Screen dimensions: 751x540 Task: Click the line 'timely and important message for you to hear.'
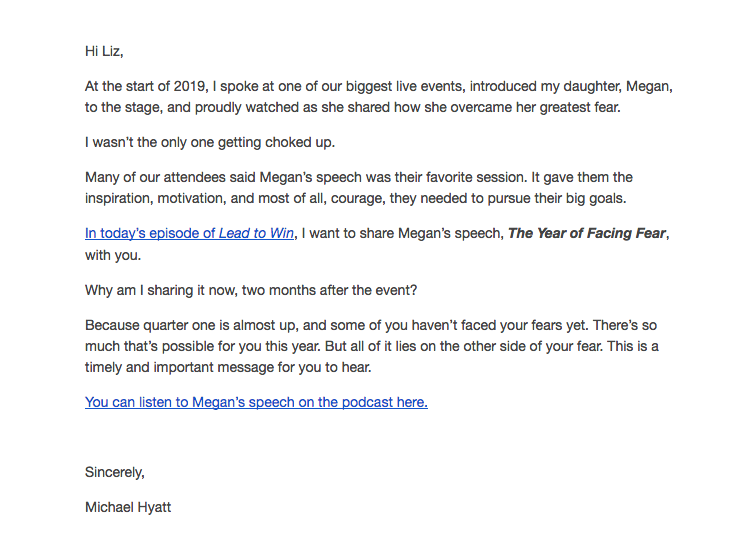228,368
